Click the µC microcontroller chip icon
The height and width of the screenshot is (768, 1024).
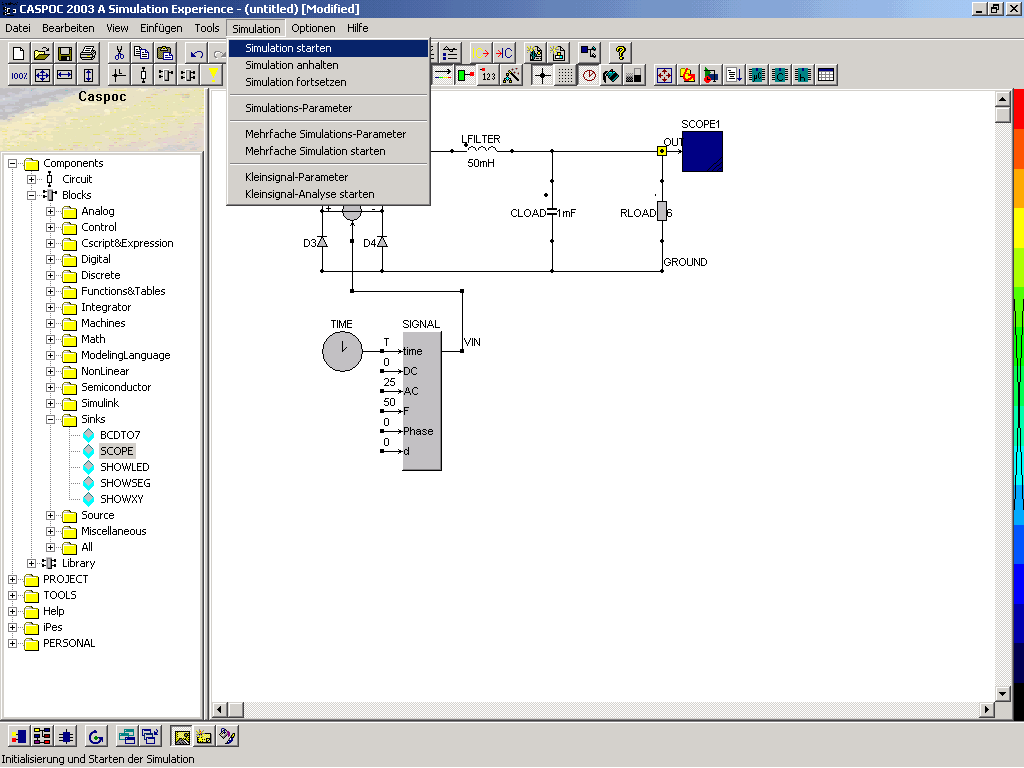(757, 75)
